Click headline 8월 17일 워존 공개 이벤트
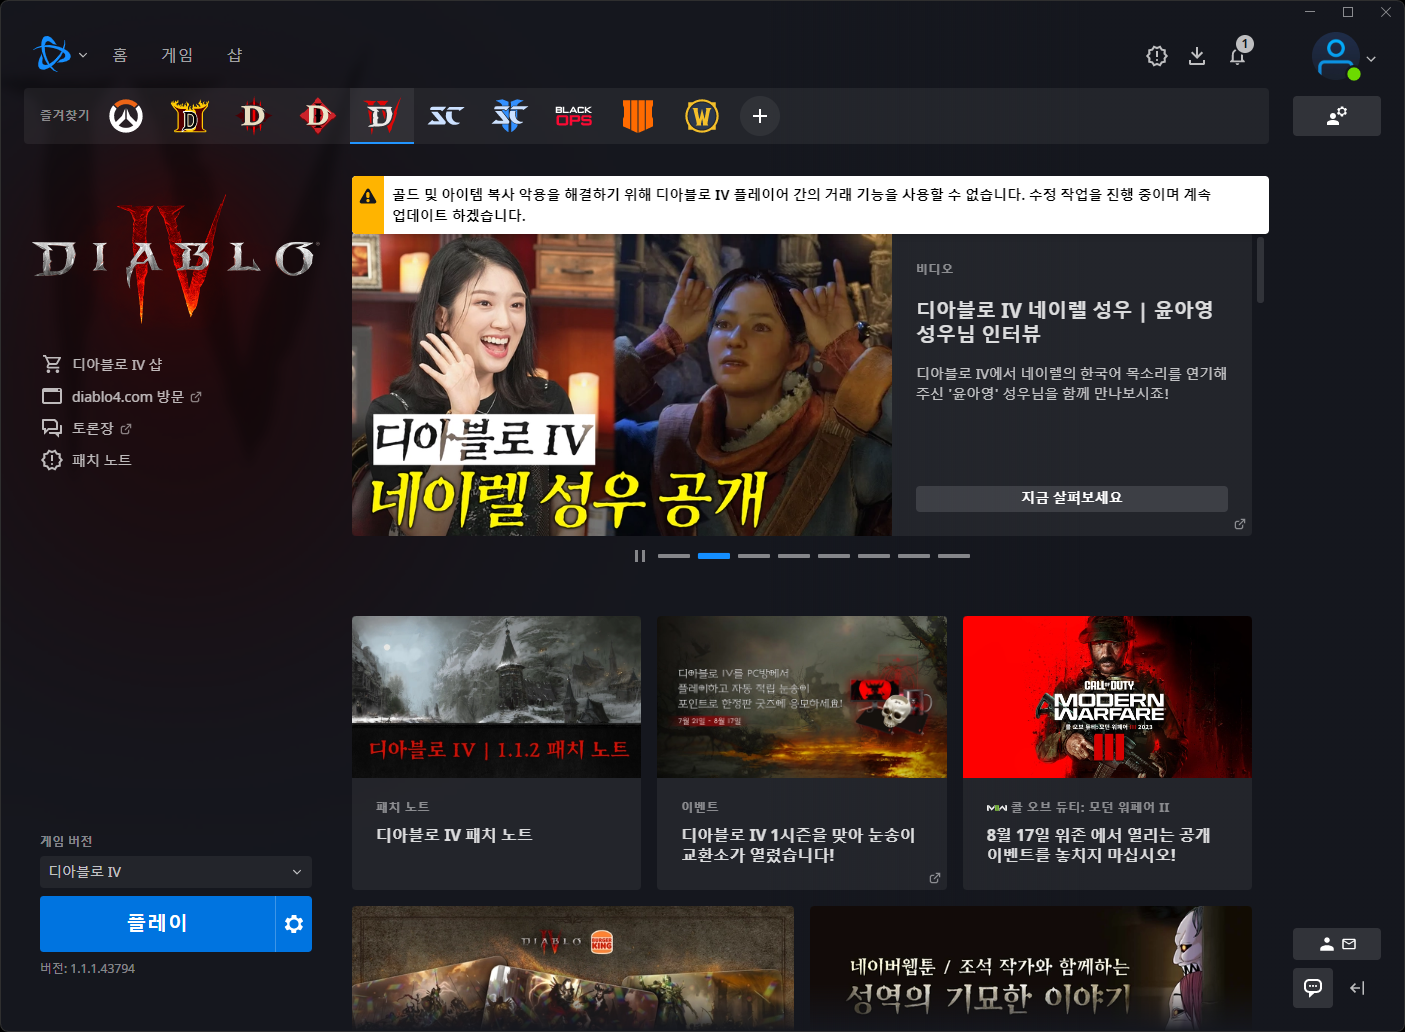This screenshot has height=1032, width=1405. pos(1098,845)
